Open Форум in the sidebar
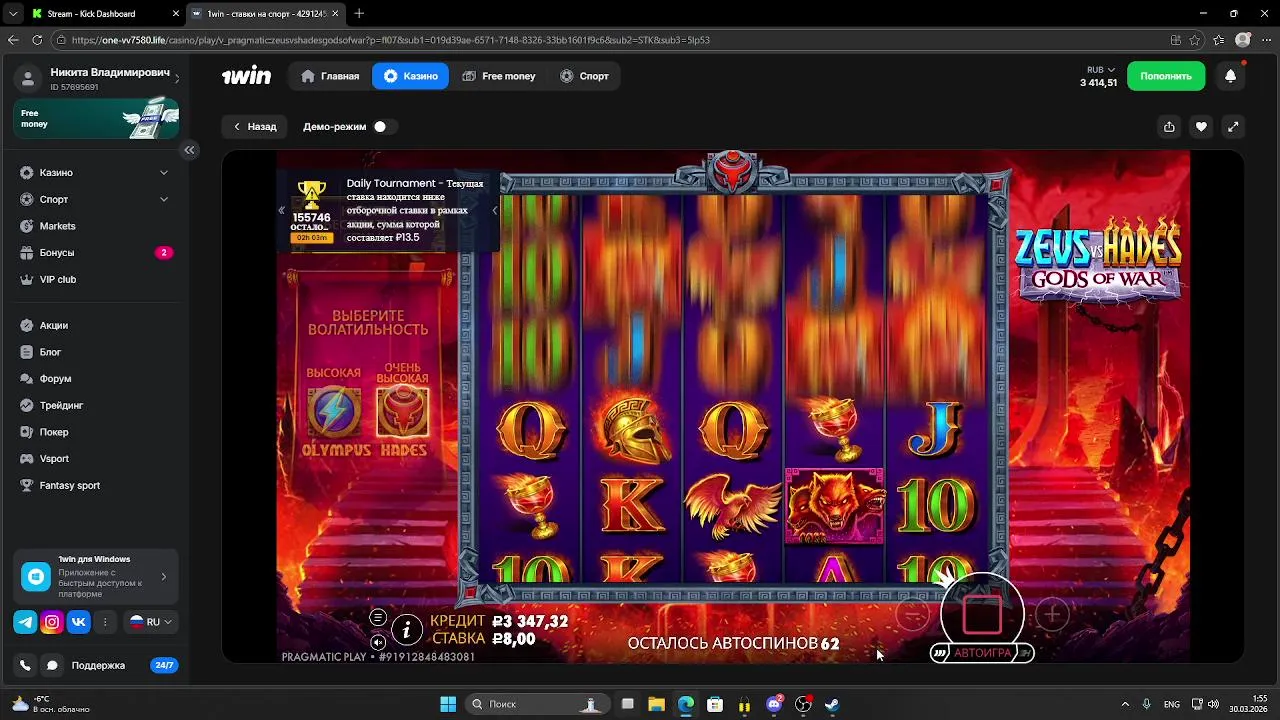The image size is (1280, 720). click(x=95, y=379)
